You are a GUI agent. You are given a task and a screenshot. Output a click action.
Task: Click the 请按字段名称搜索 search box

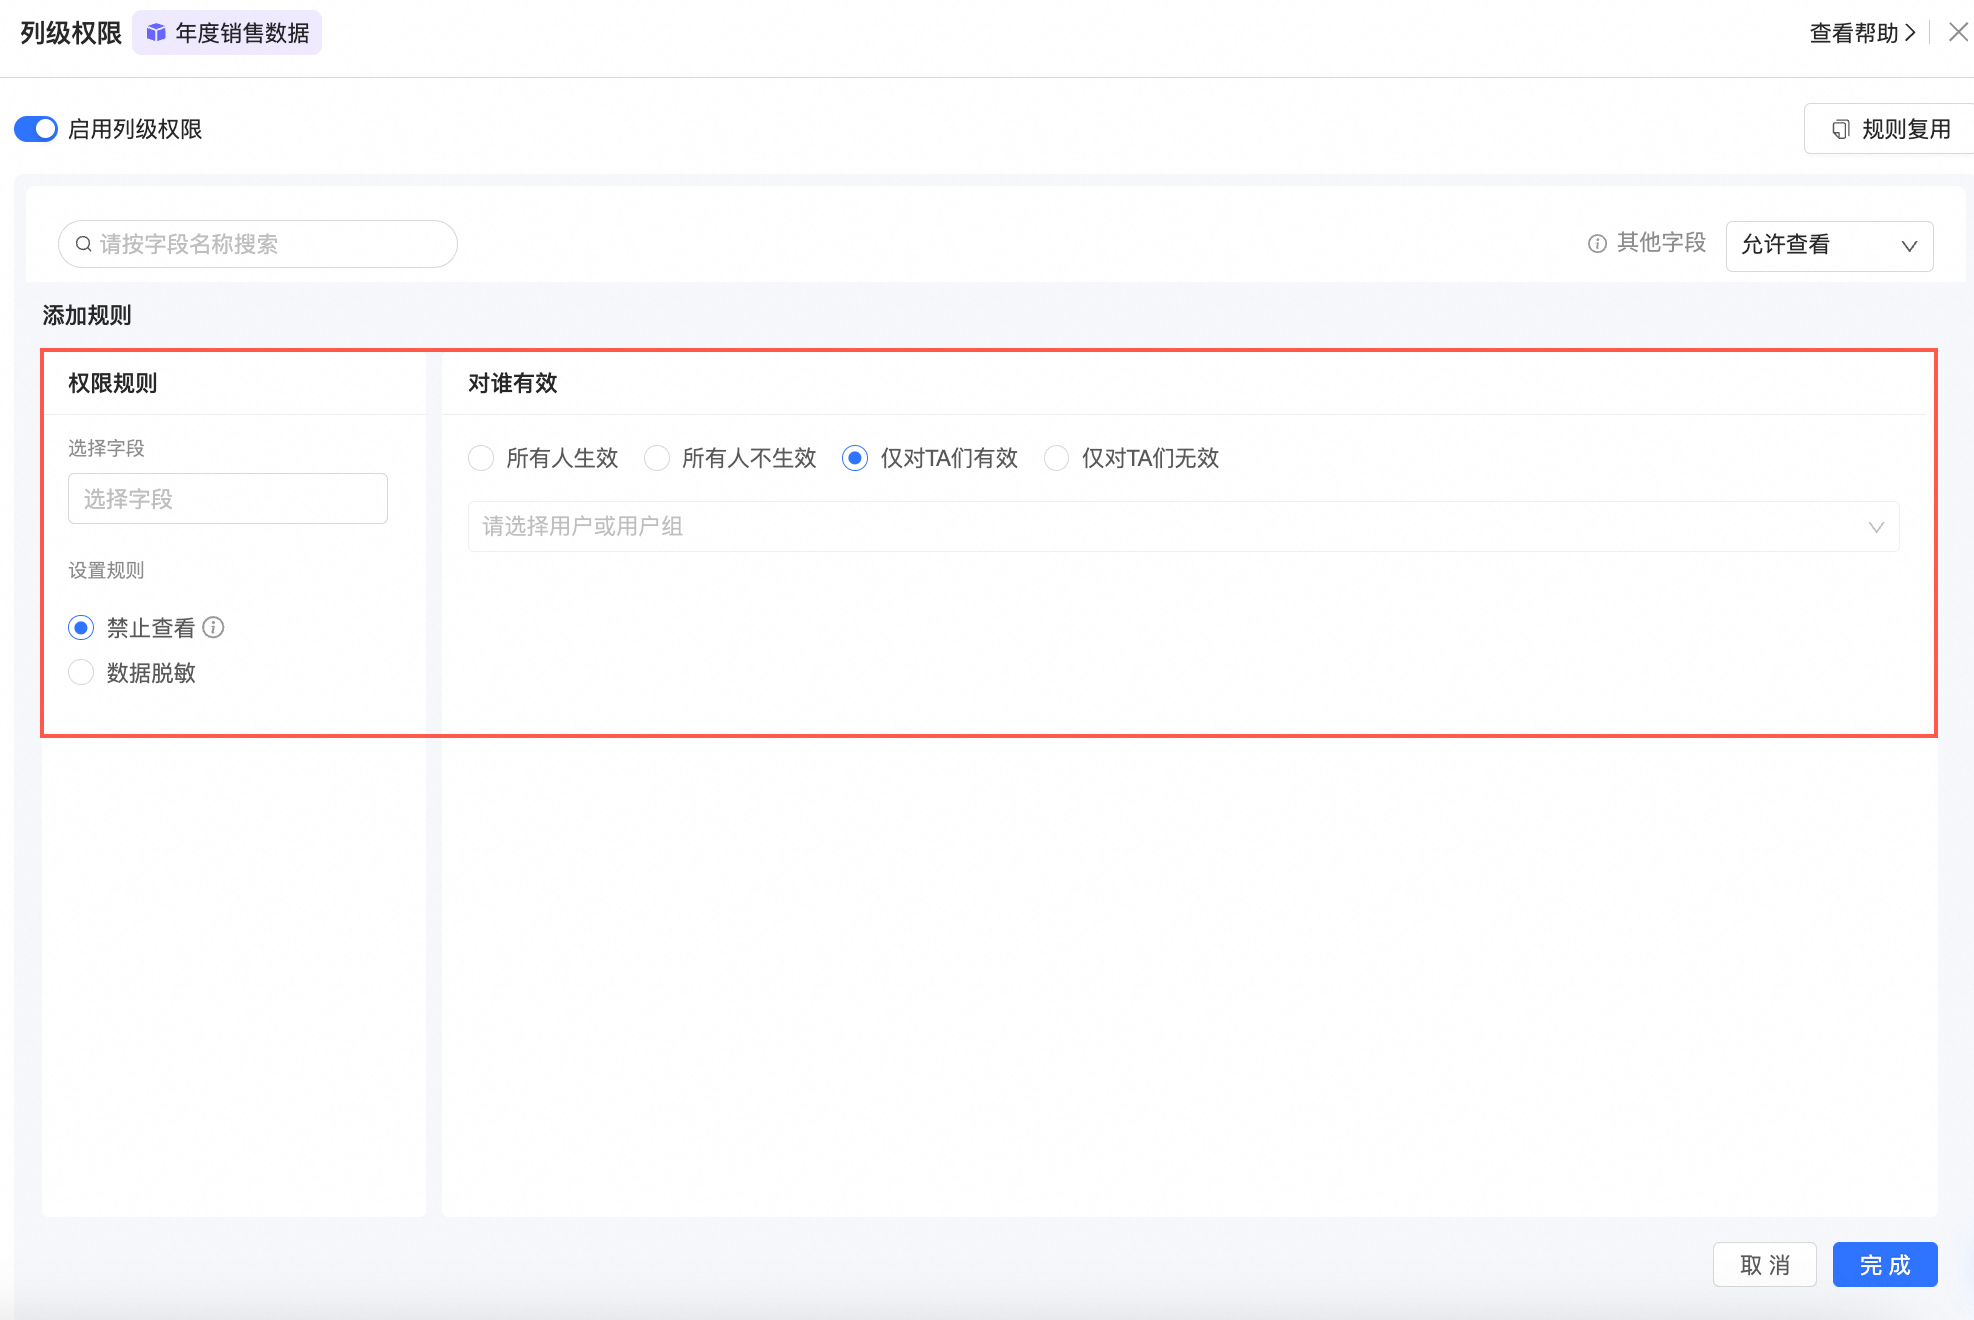270,244
